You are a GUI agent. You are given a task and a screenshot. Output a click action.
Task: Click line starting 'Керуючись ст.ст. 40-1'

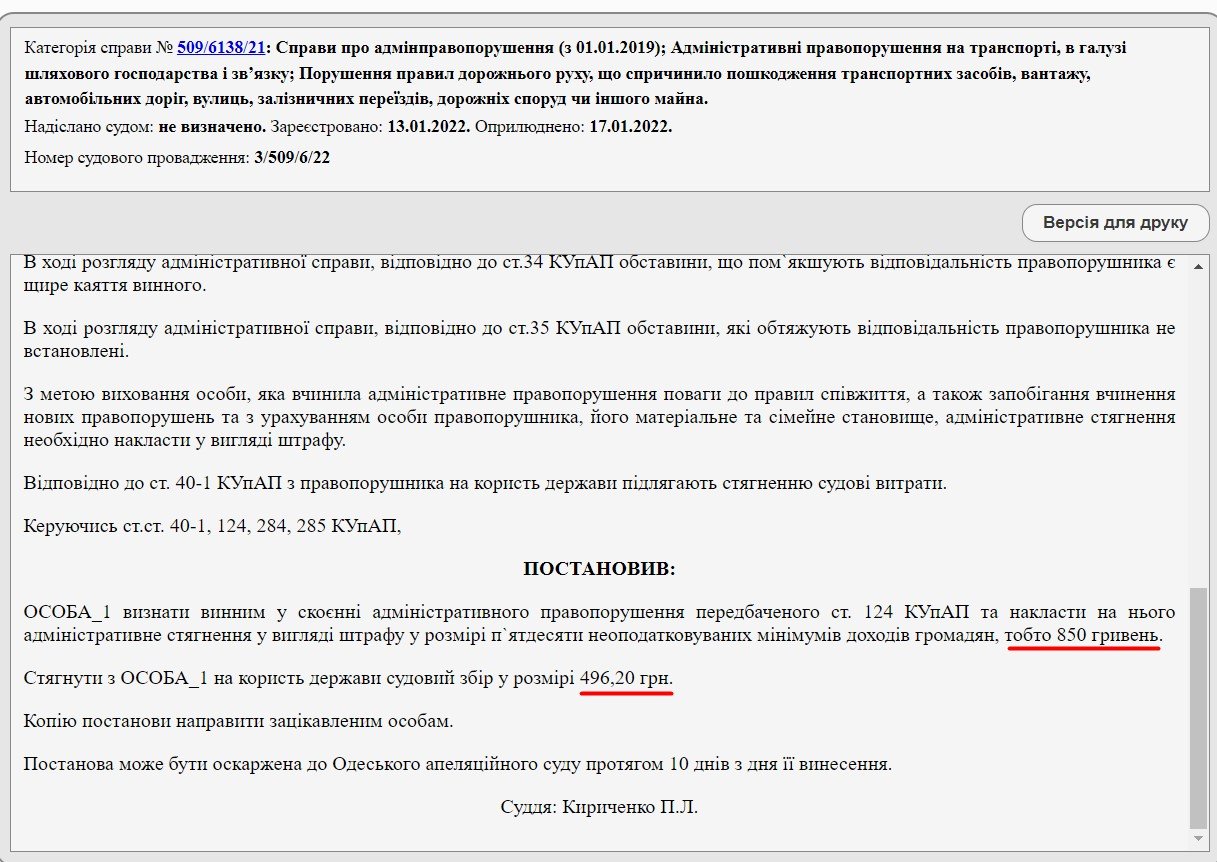(212, 526)
